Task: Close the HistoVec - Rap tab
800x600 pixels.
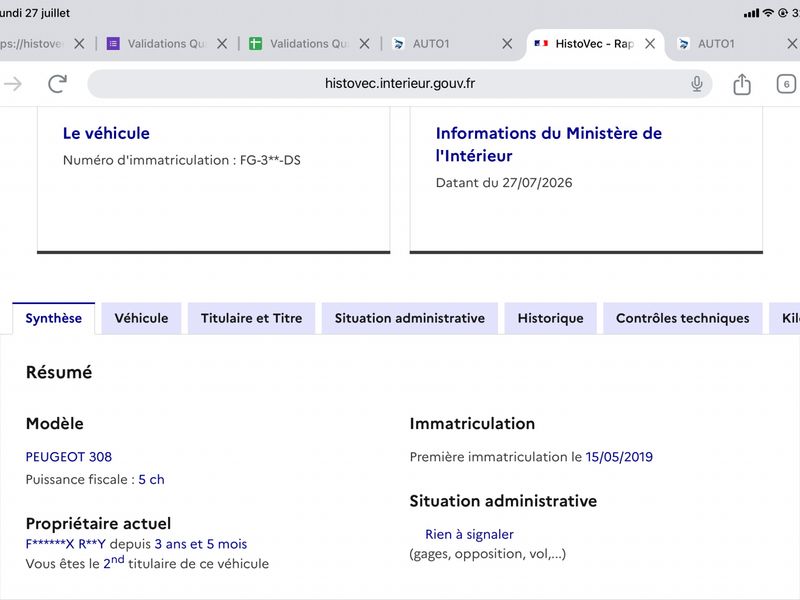Action: [650, 44]
